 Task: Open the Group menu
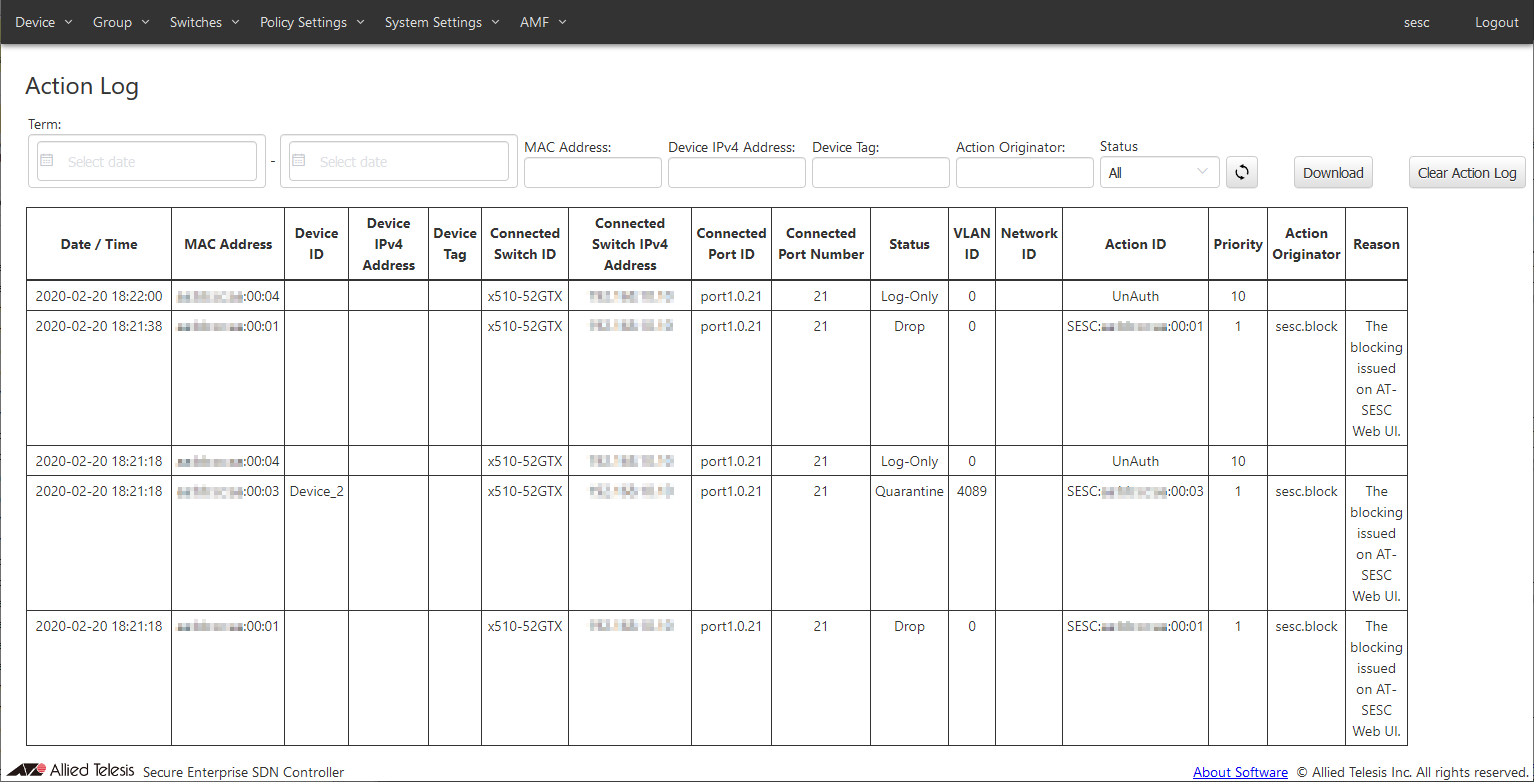tap(121, 22)
